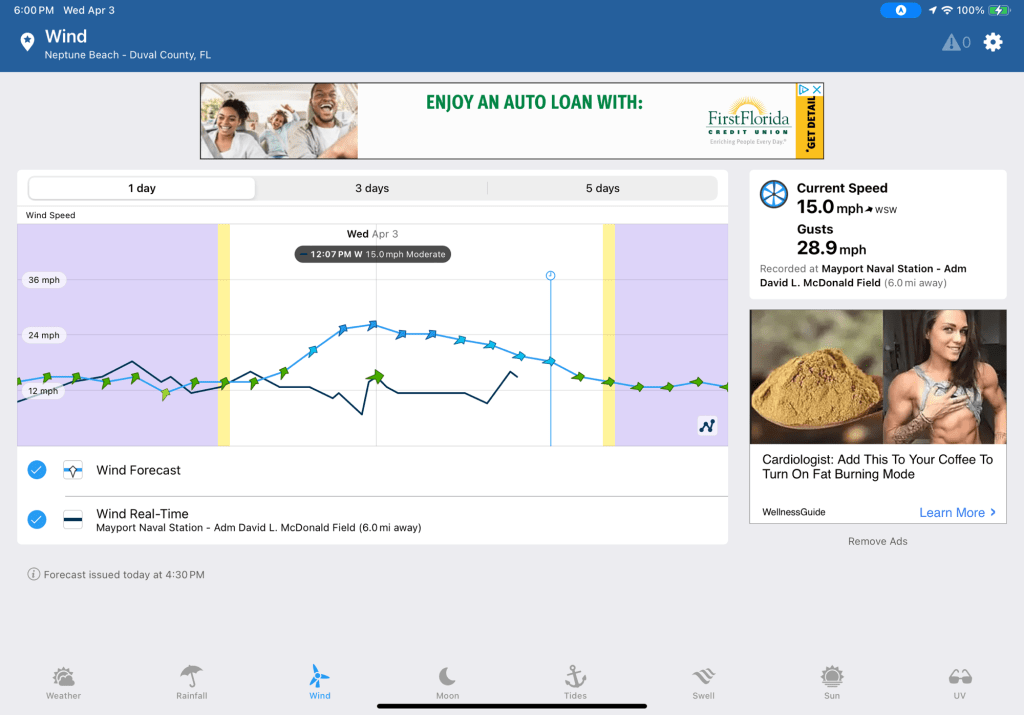The image size is (1024, 715).
Task: Open the settings gear icon
Action: [992, 42]
